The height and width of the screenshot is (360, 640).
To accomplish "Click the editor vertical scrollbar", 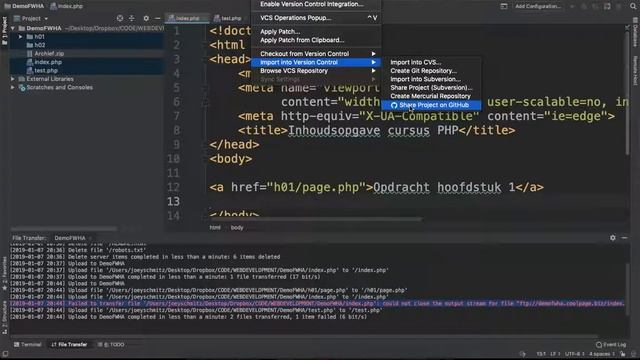I will tap(627, 93).
